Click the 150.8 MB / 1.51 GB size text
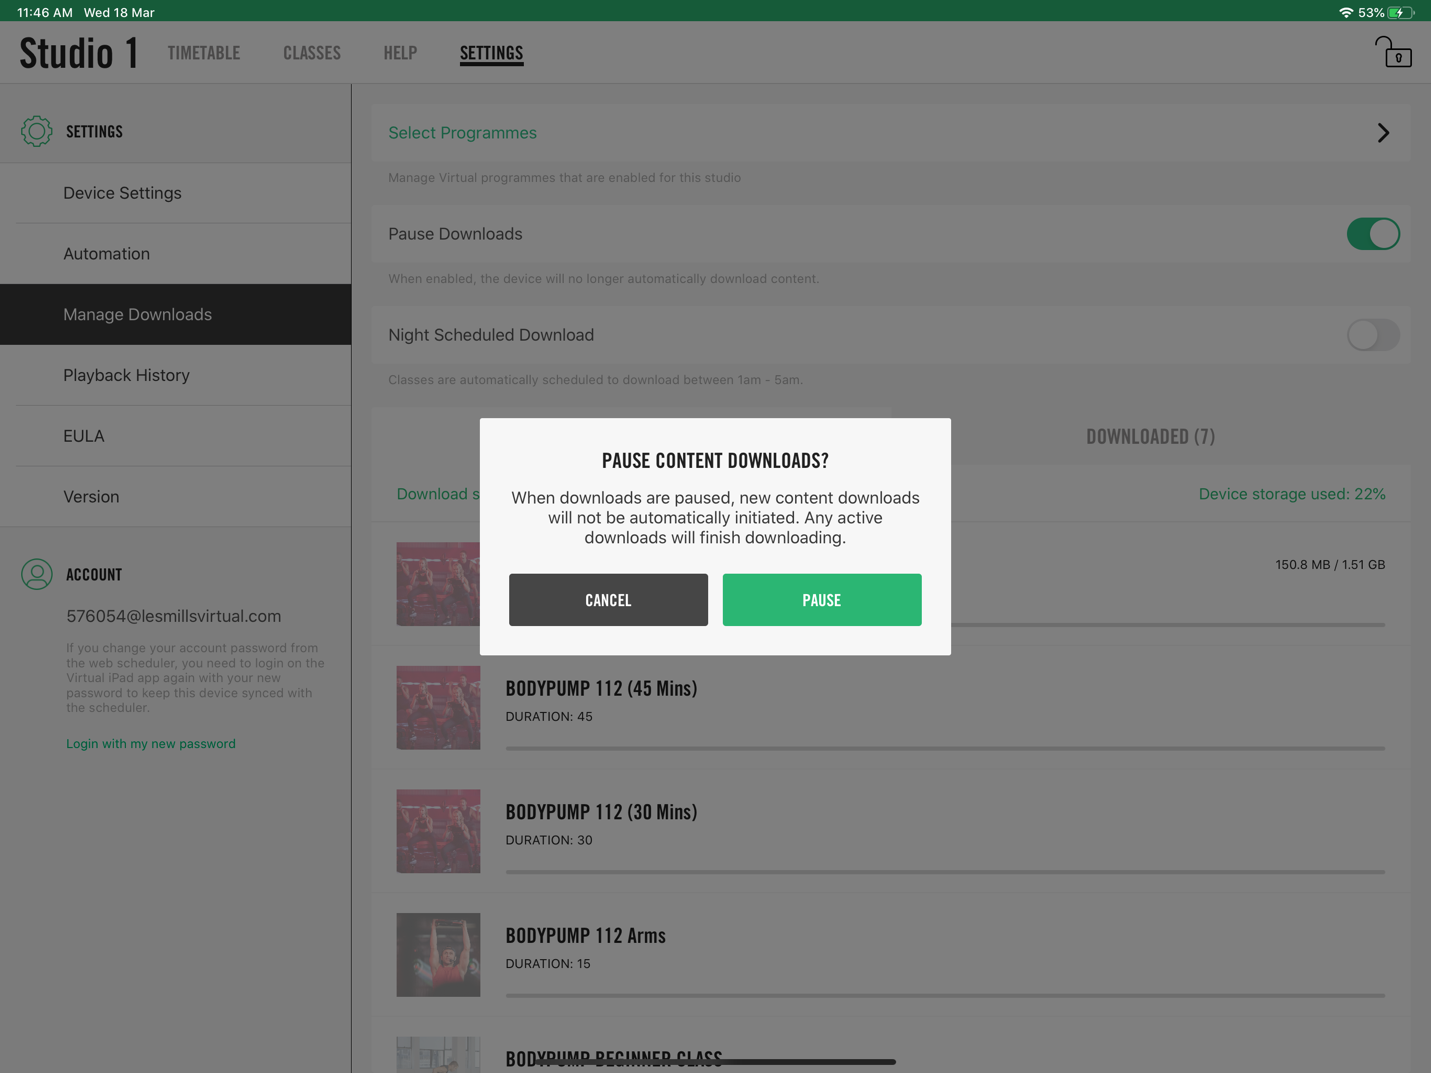Viewport: 1431px width, 1073px height. 1330,565
